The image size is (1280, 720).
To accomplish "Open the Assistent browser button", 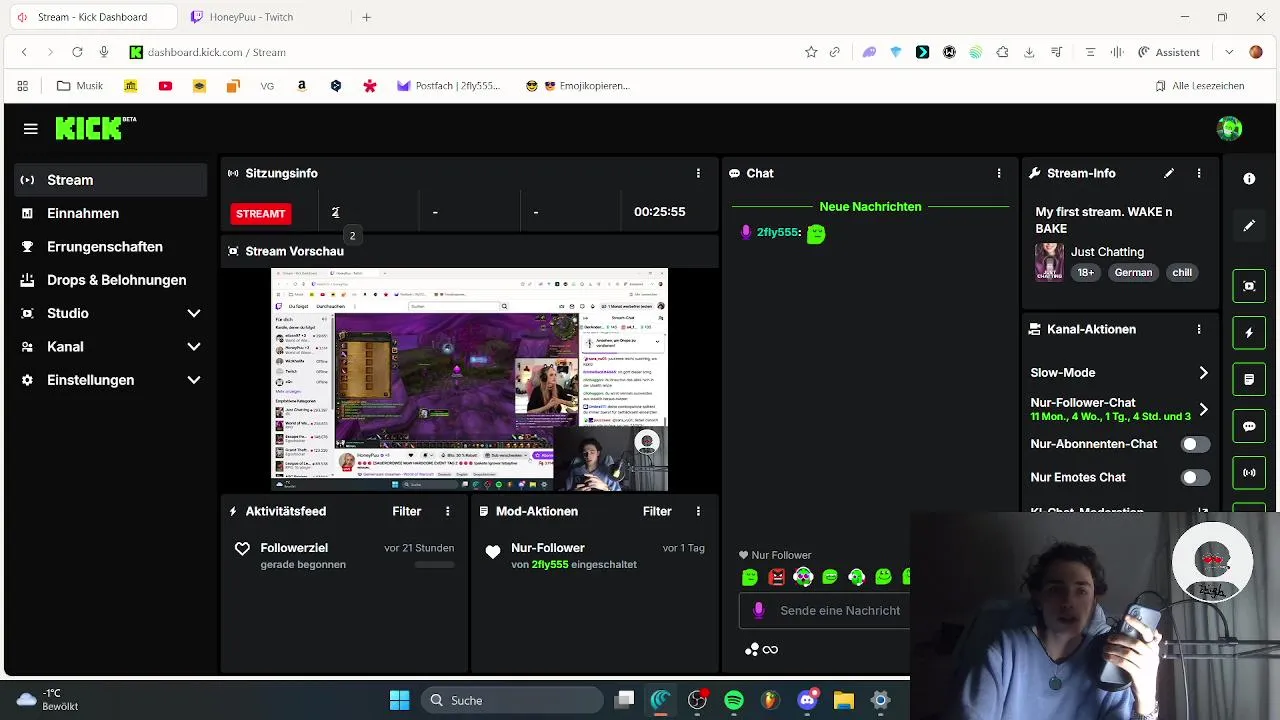I will (x=1168, y=52).
